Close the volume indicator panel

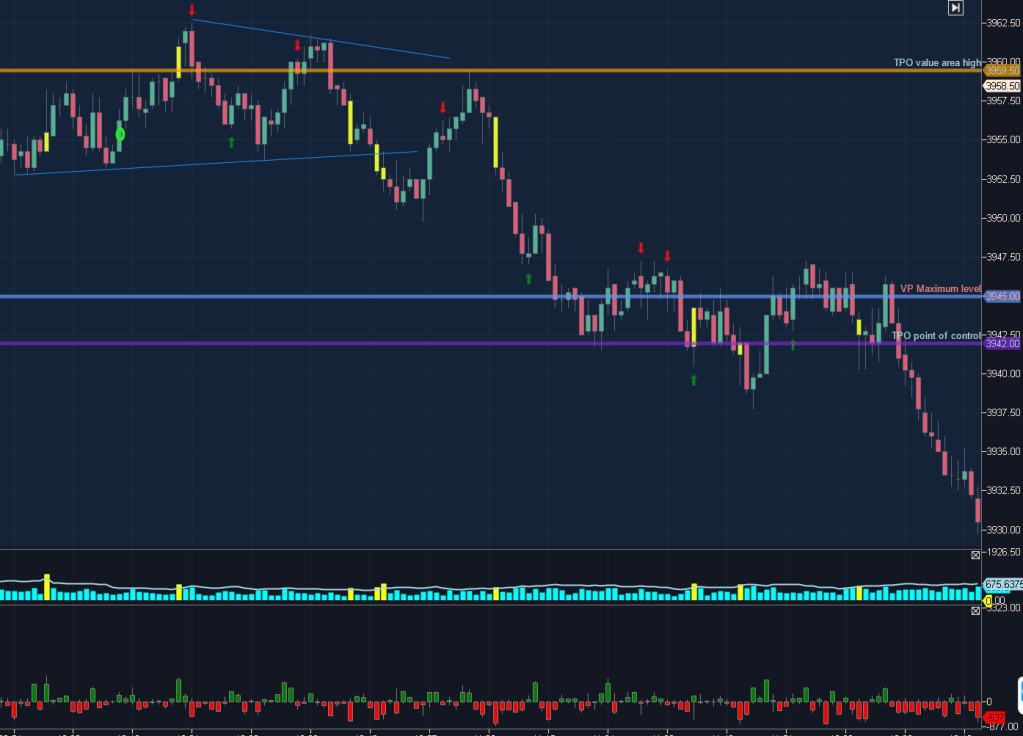click(x=976, y=554)
